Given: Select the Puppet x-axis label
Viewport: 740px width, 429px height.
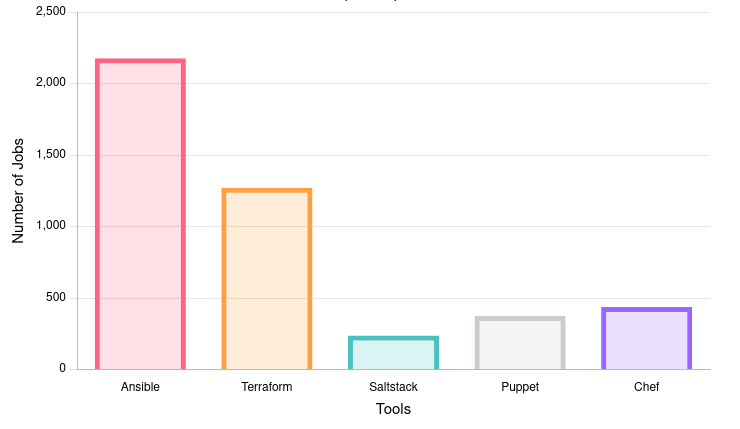Looking at the screenshot, I should tap(520, 386).
